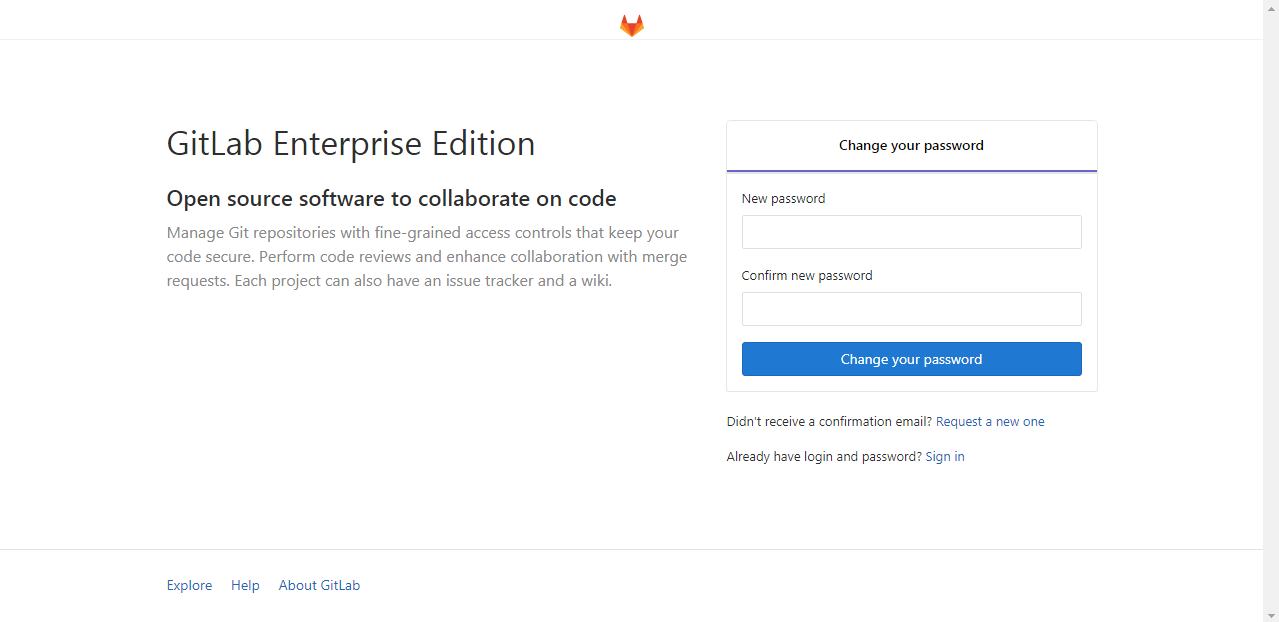The image size is (1279, 622).
Task: Click the scrollbar down arrow
Action: click(1271, 614)
